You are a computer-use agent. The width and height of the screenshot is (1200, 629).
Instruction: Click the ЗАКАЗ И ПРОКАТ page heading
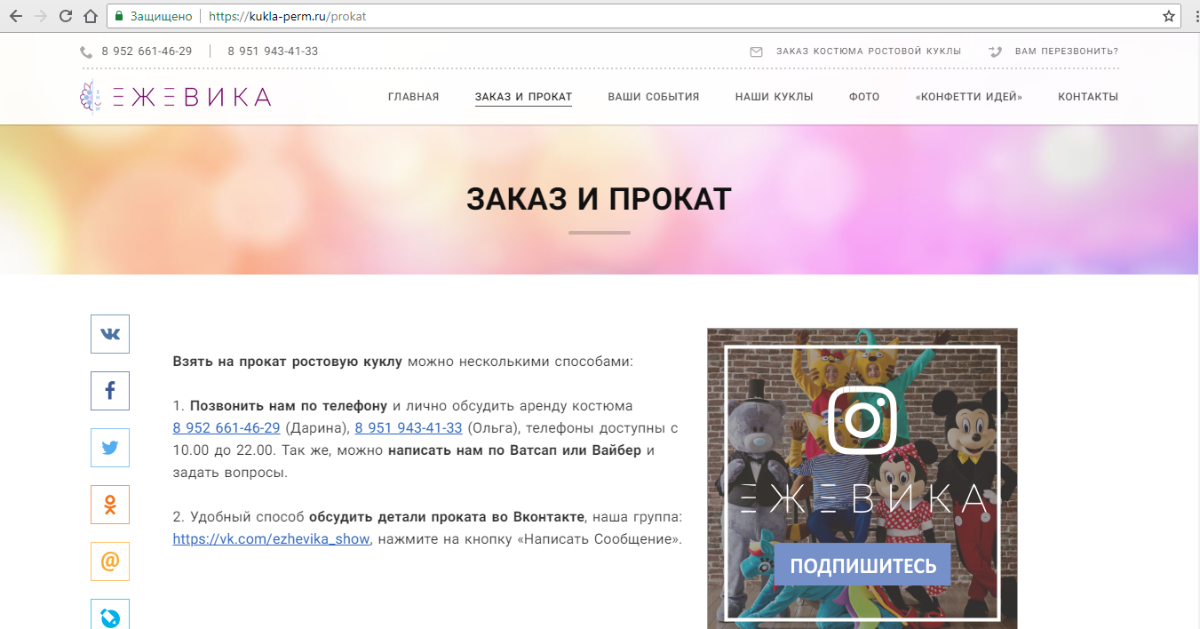[x=599, y=199]
